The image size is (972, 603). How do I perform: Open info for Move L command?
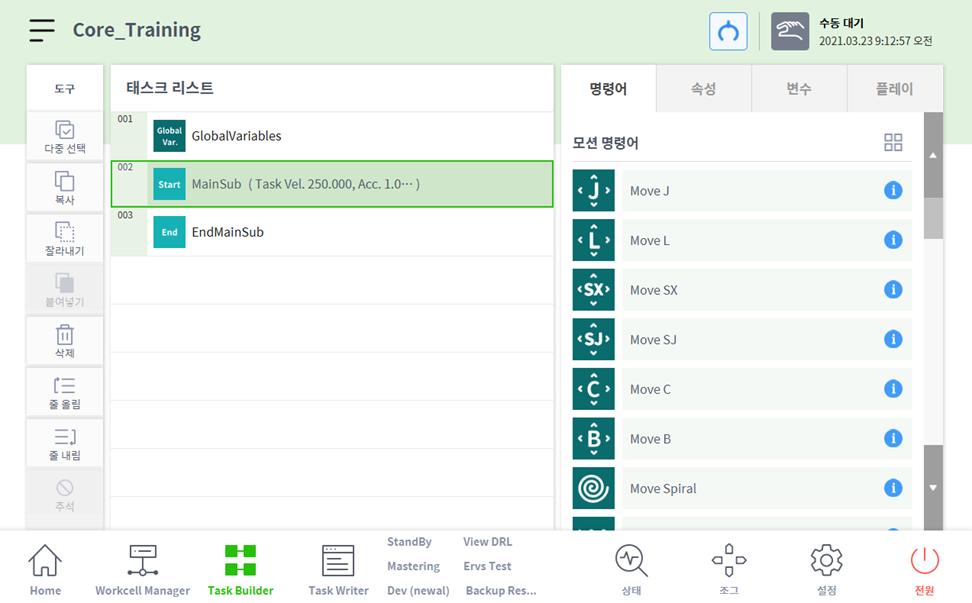tap(893, 240)
